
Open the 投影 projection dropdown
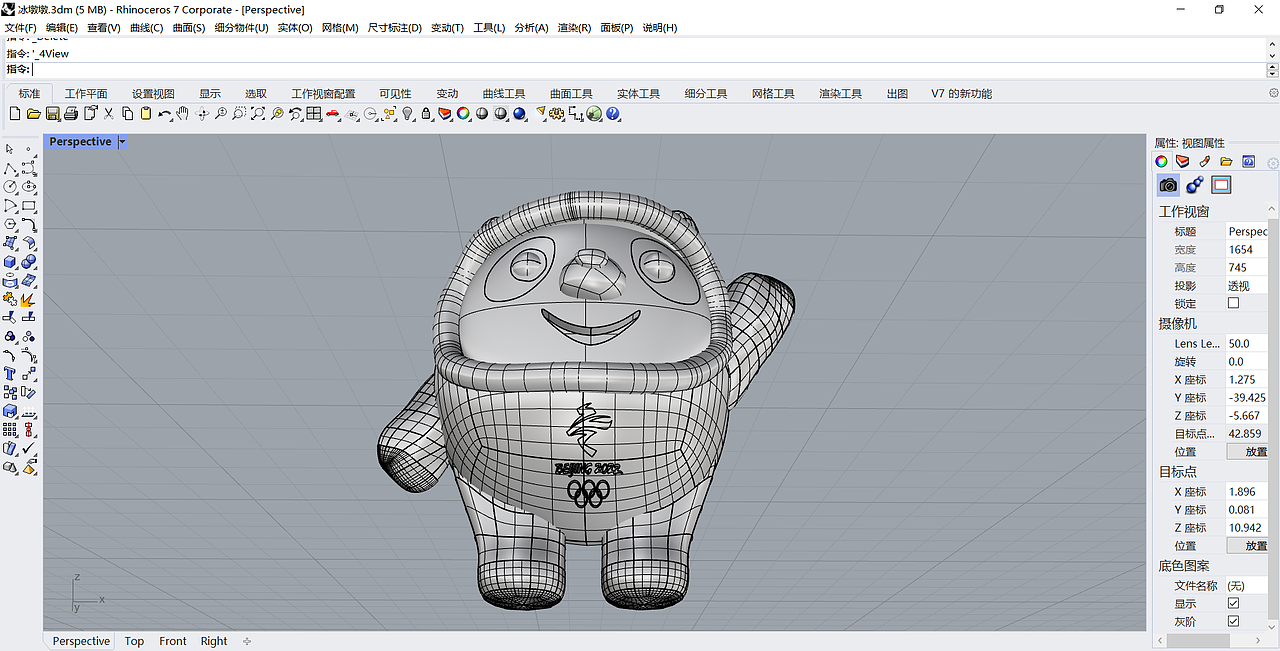pyautogui.click(x=1247, y=286)
